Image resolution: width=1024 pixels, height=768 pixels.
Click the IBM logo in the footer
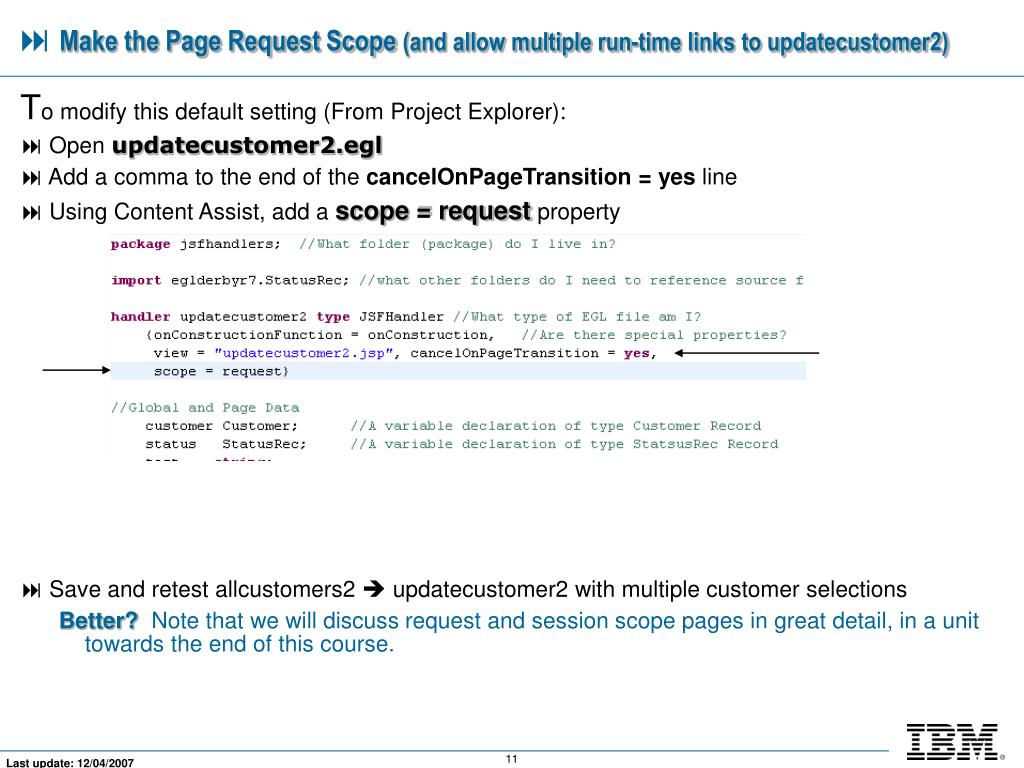951,741
